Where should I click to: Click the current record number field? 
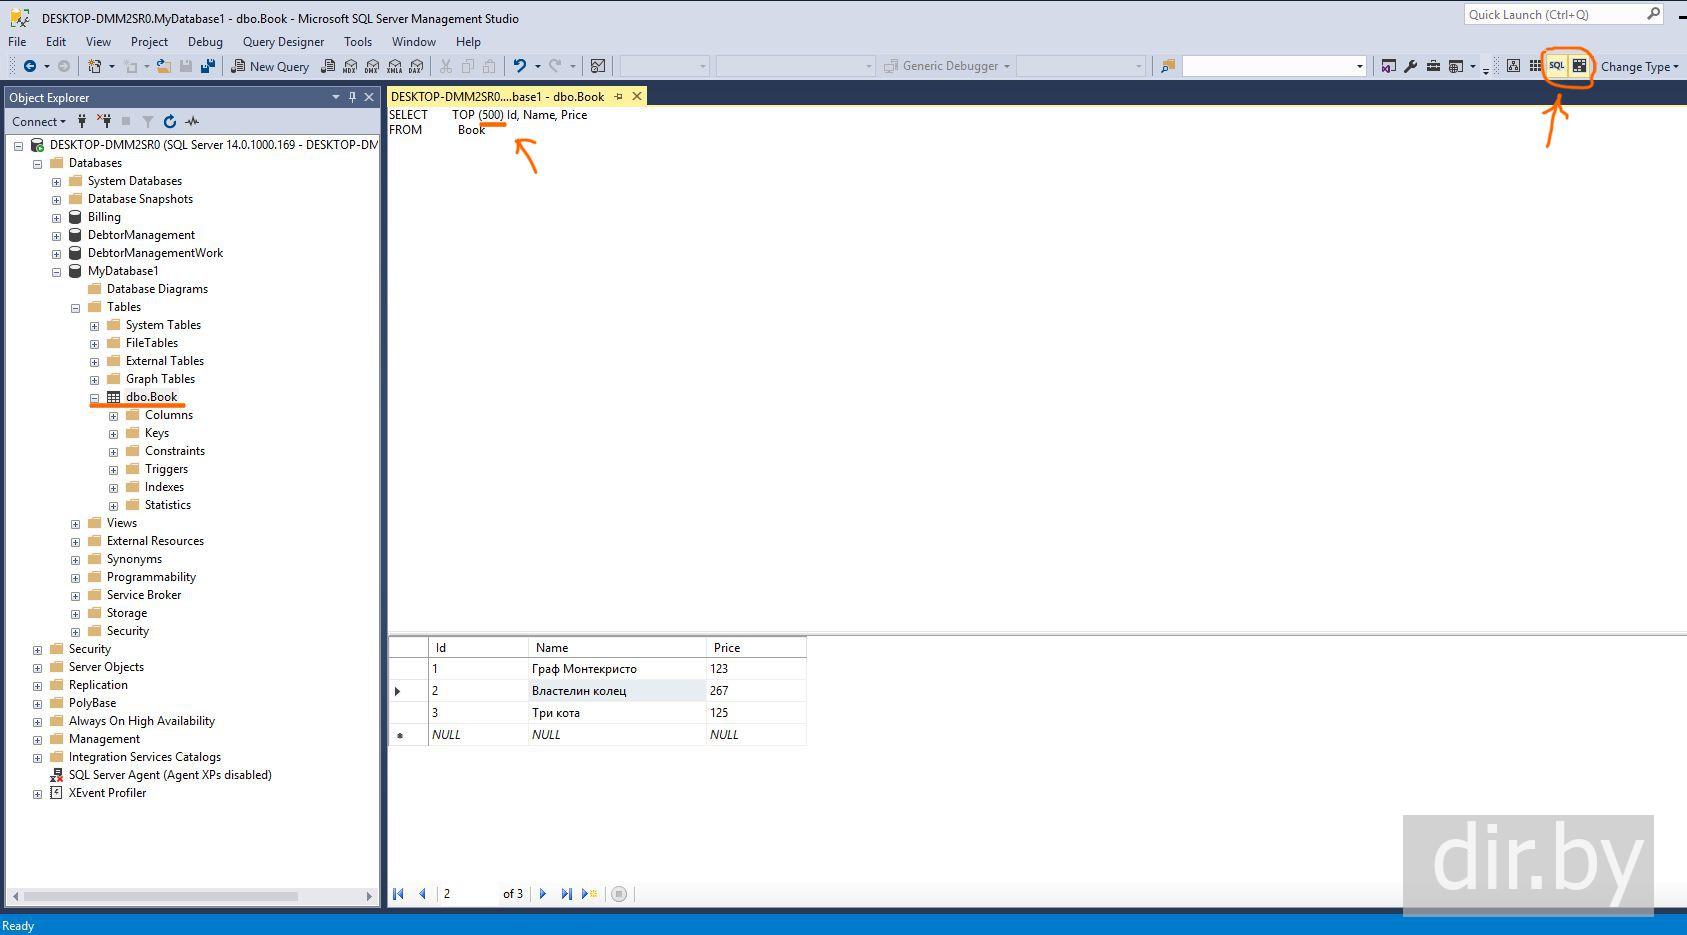tap(469, 894)
